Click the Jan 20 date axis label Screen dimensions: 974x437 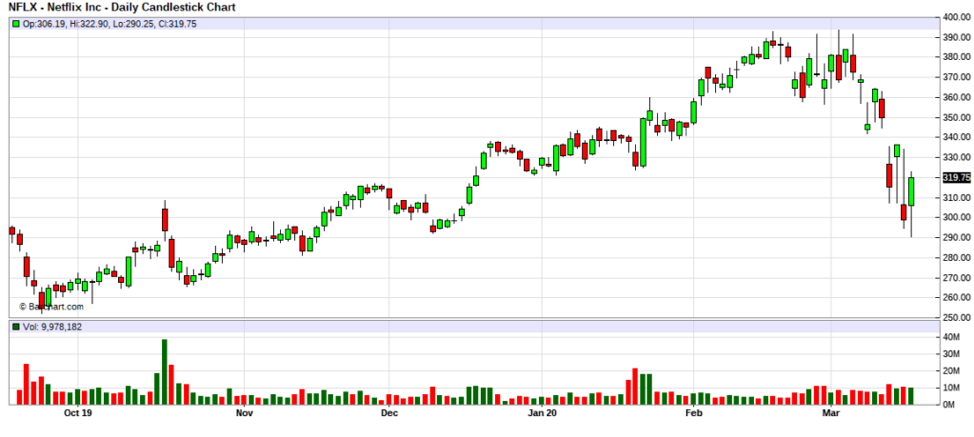point(542,413)
